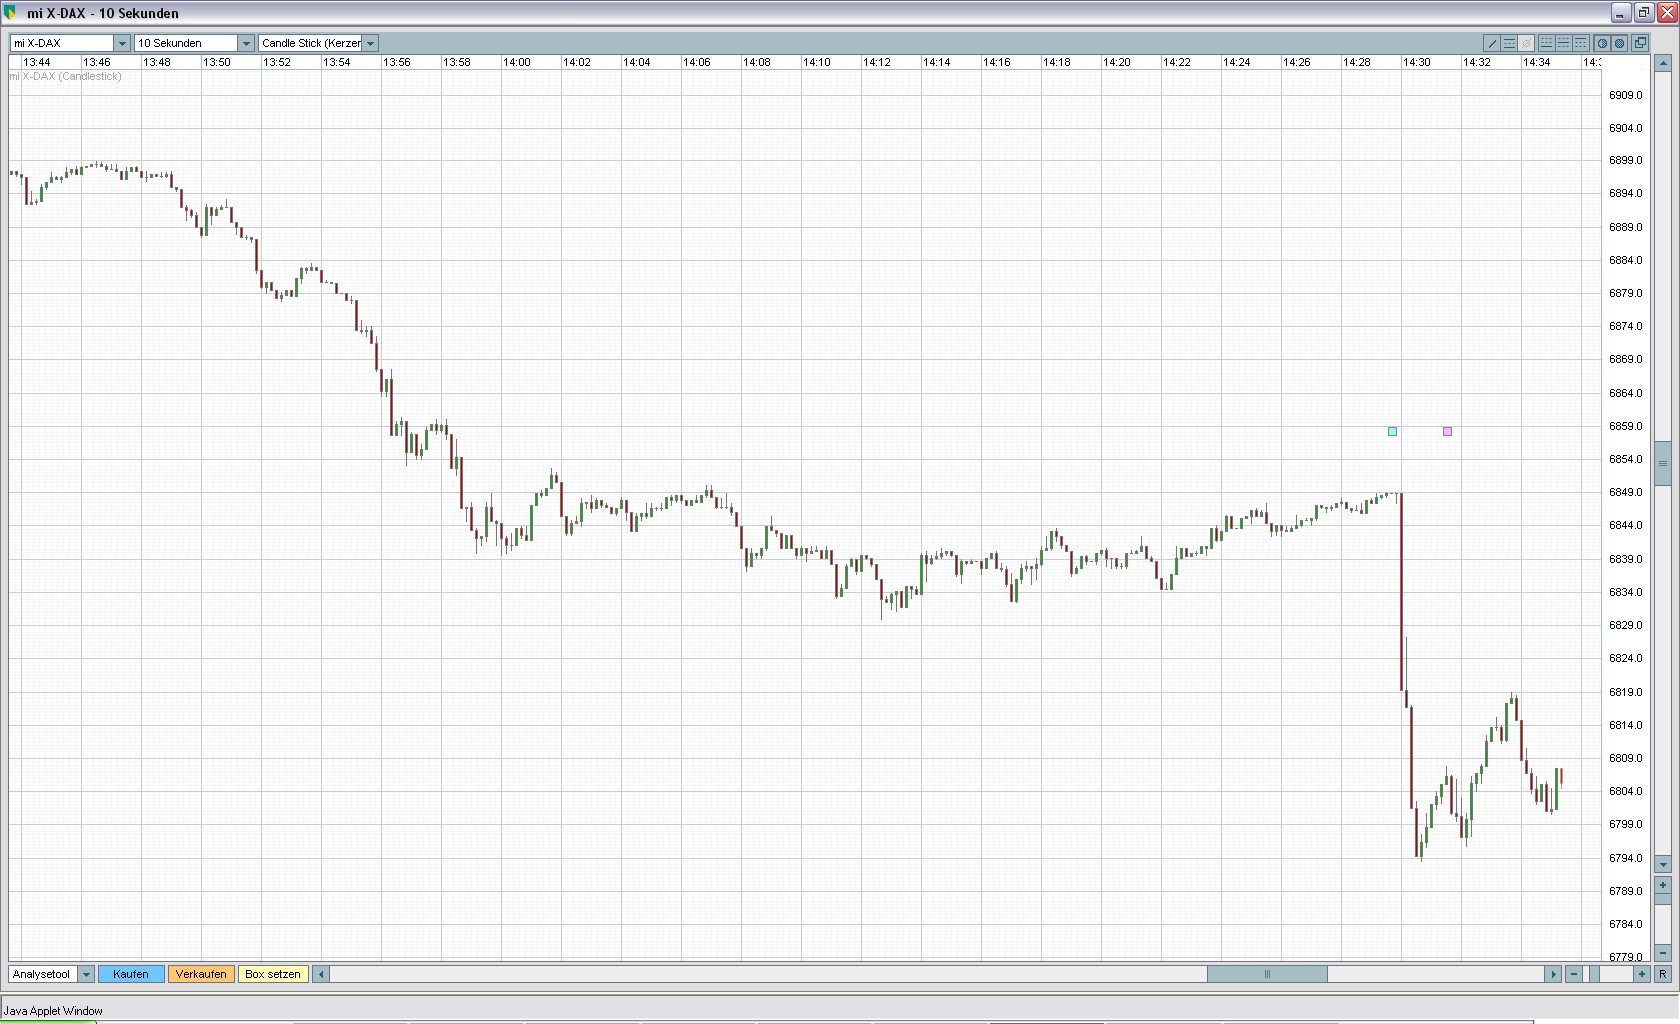1680x1024 pixels.
Task: Click the Box setzen button
Action: pos(272,974)
